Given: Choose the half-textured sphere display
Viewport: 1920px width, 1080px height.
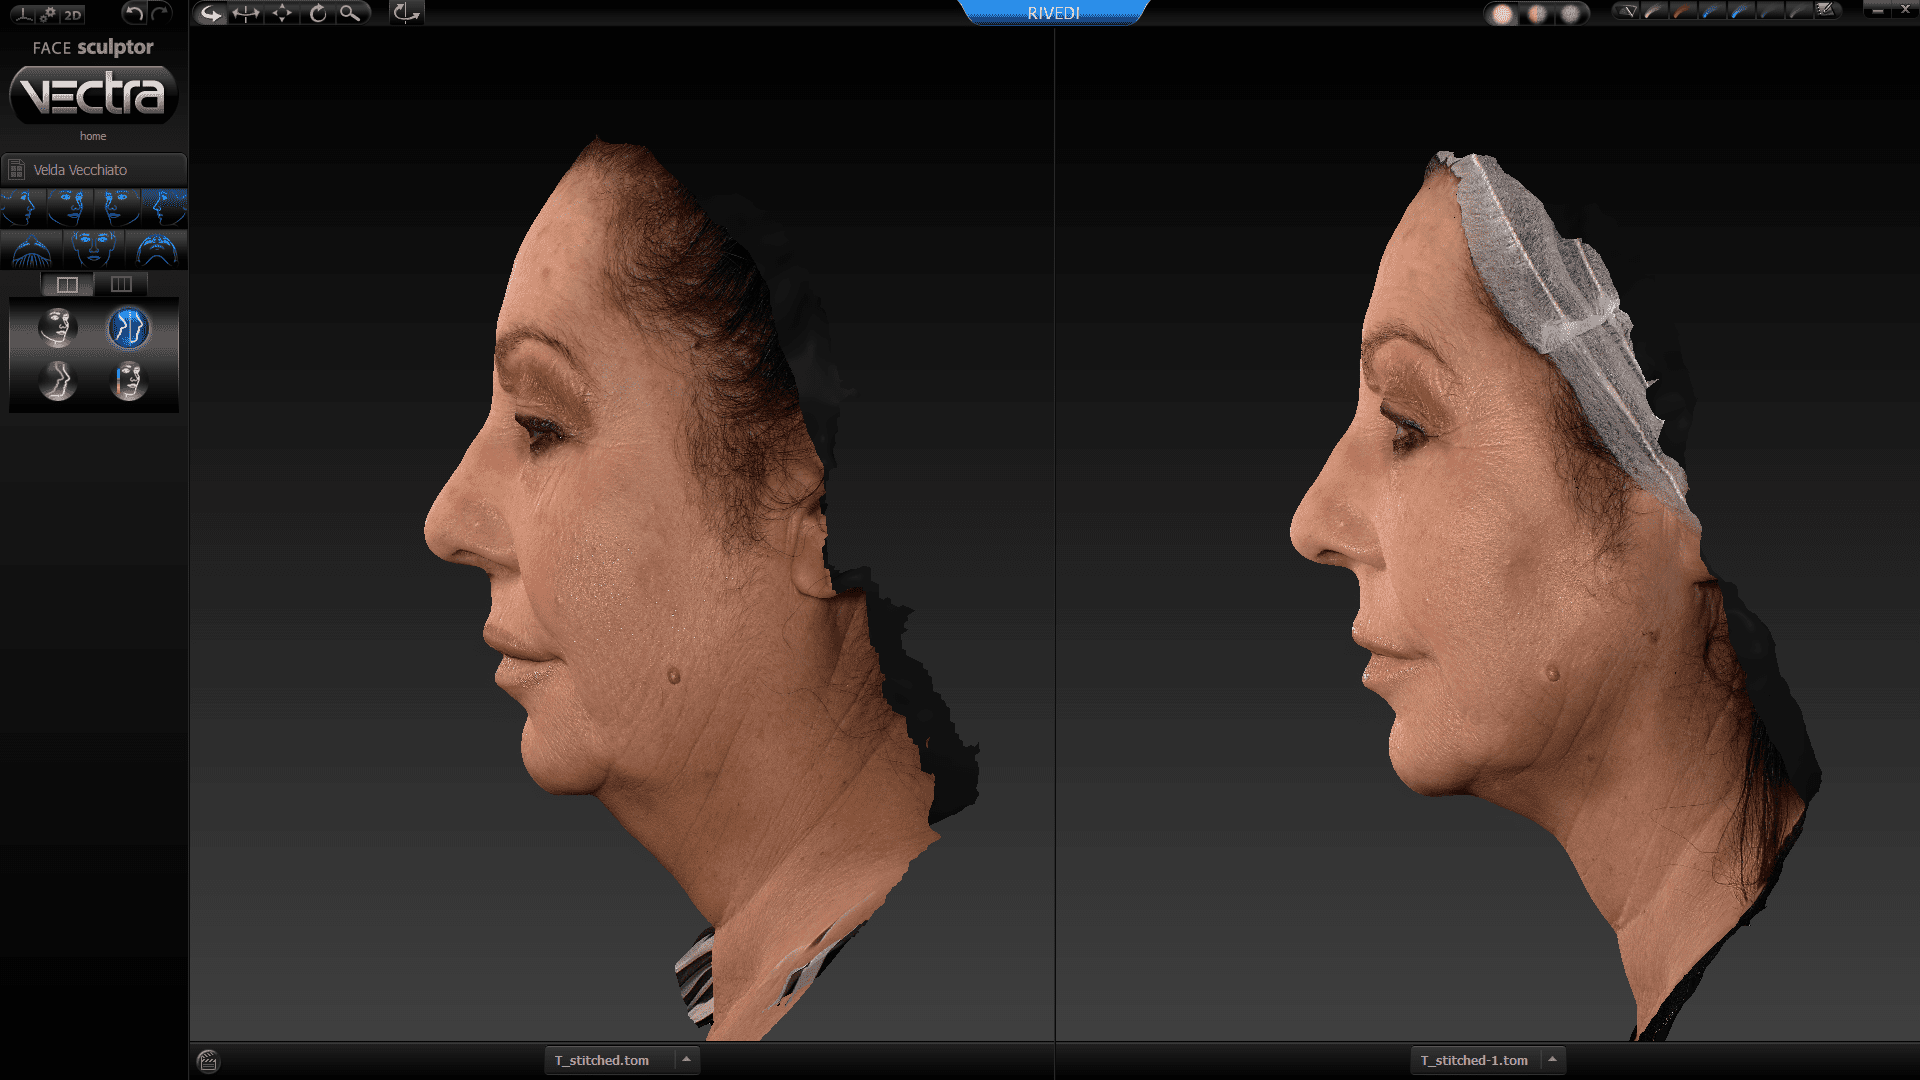Looking at the screenshot, I should pyautogui.click(x=1537, y=14).
